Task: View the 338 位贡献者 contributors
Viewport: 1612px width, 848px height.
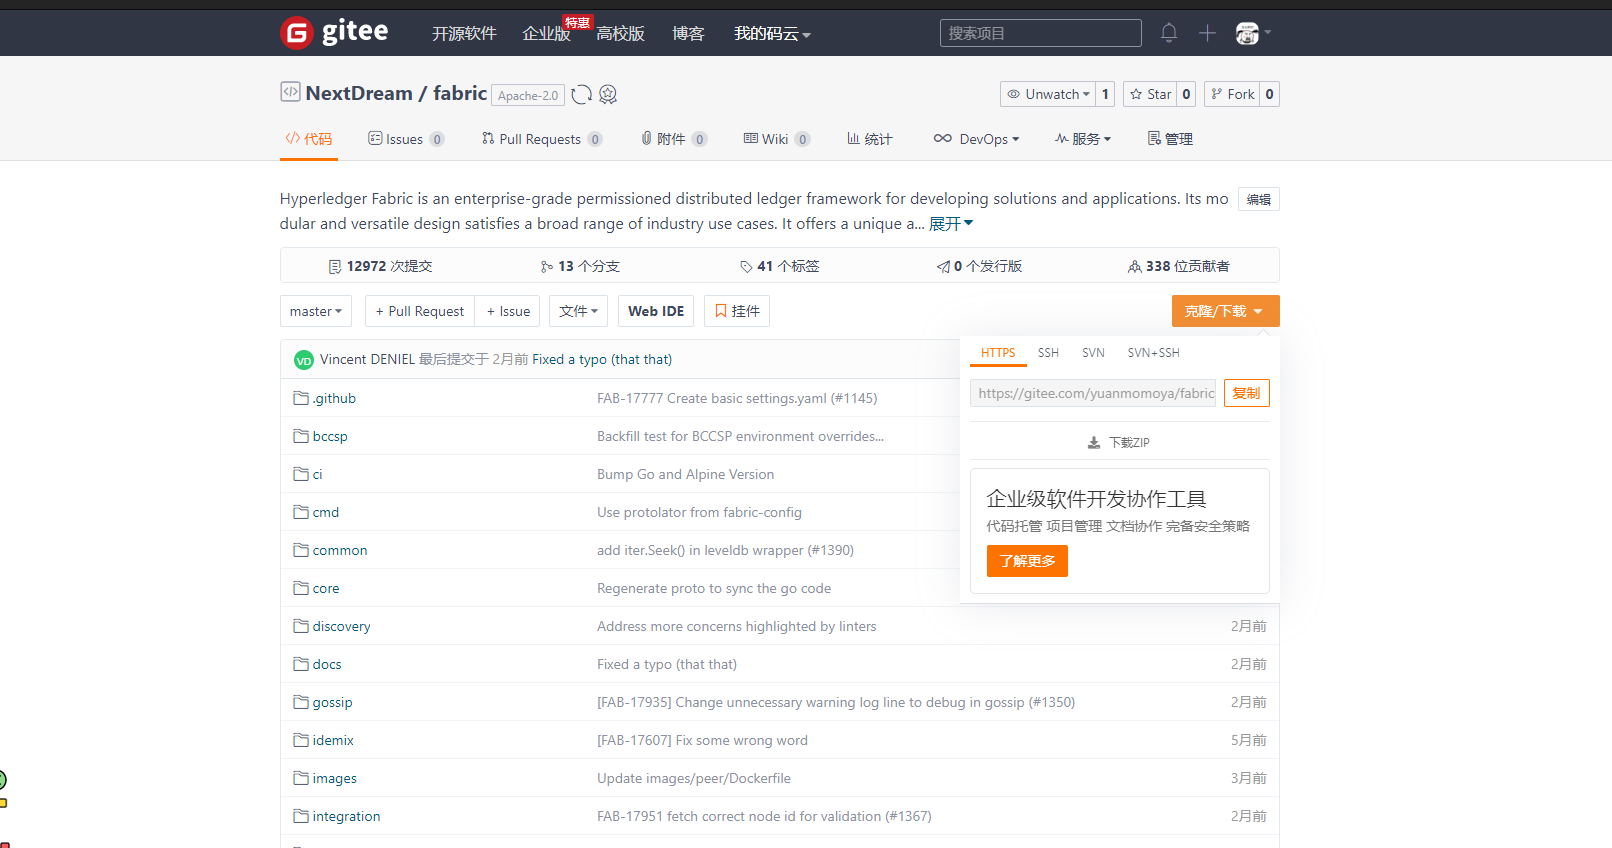Action: 1179,266
